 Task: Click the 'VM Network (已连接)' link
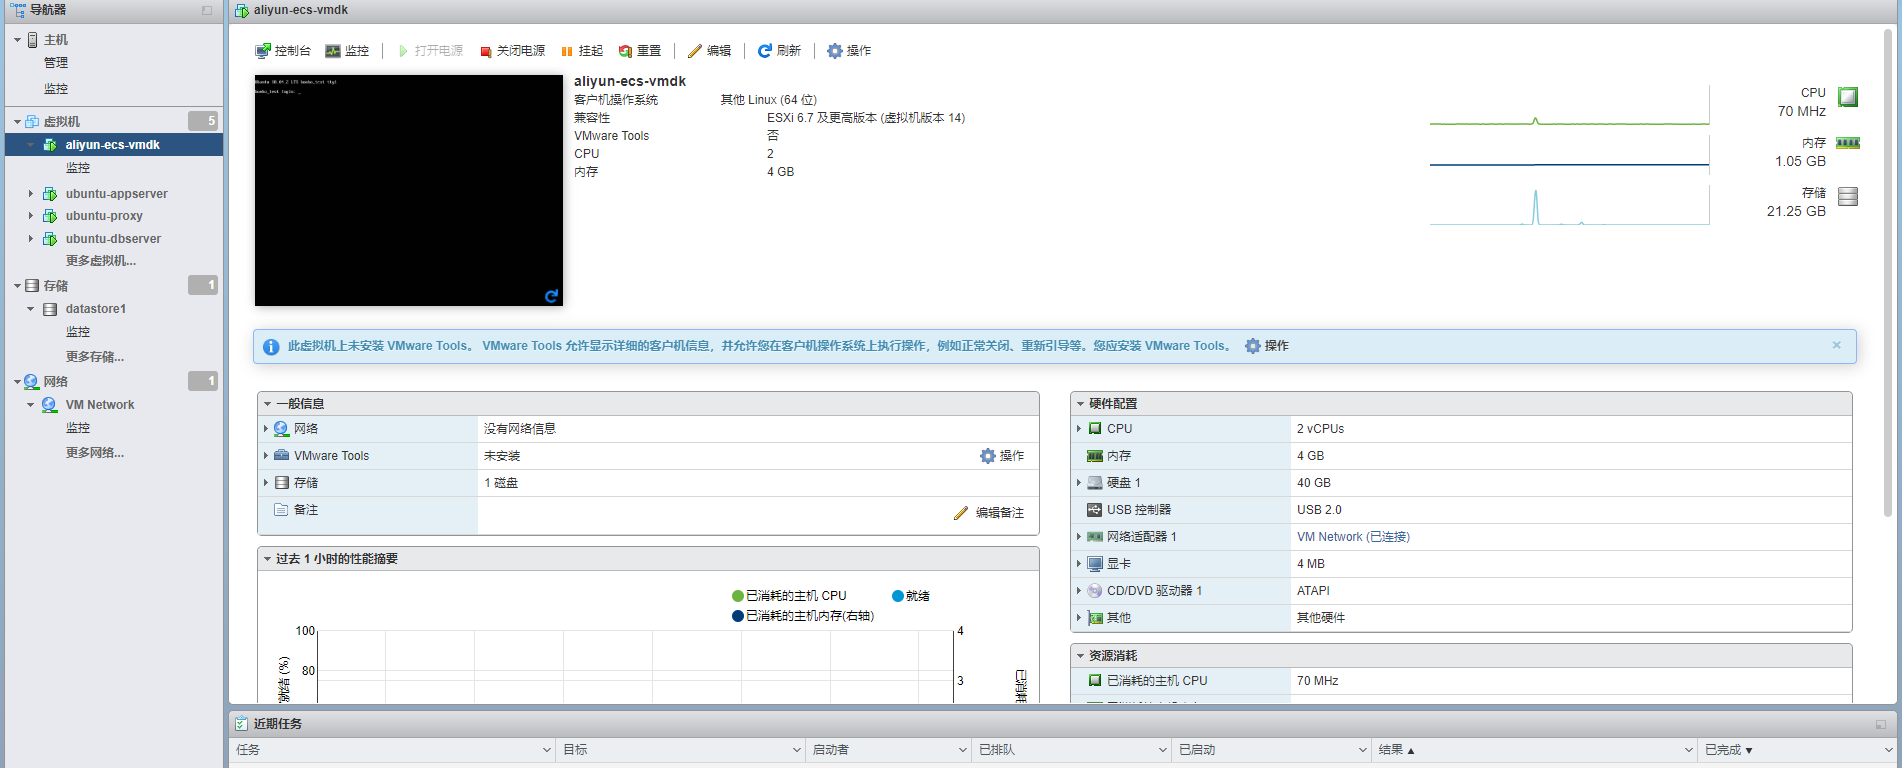click(x=1352, y=537)
